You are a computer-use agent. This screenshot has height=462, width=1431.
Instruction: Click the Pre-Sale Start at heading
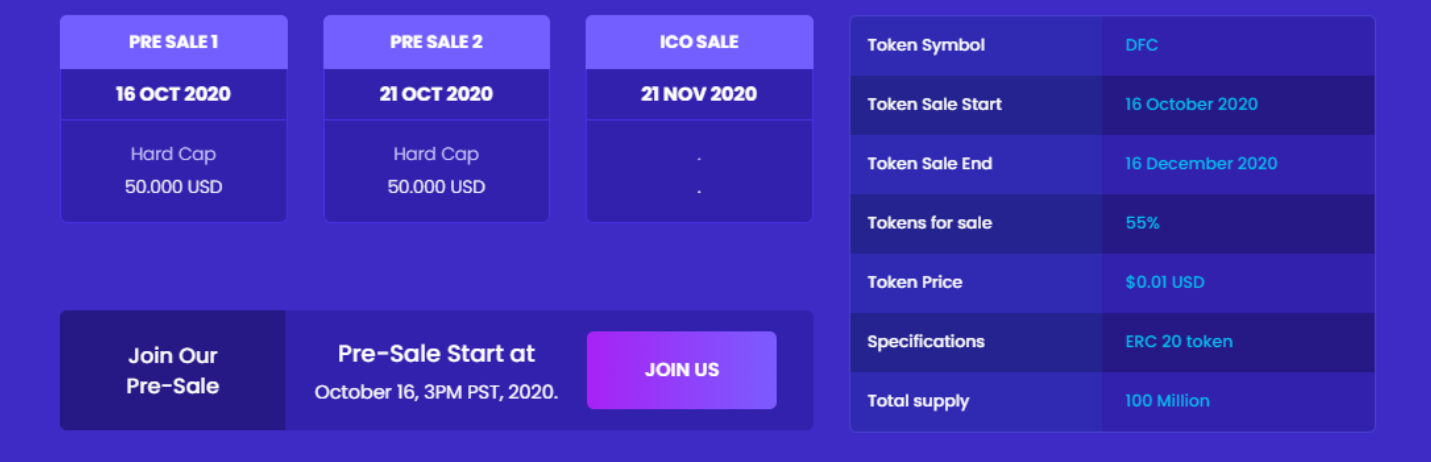click(x=436, y=353)
